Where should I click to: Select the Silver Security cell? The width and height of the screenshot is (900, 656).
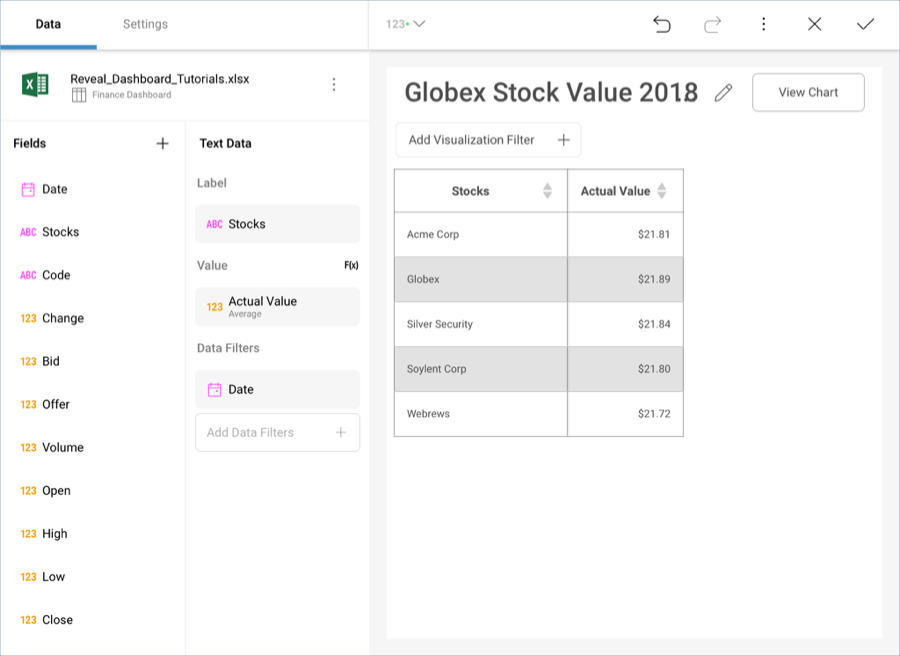click(x=481, y=324)
